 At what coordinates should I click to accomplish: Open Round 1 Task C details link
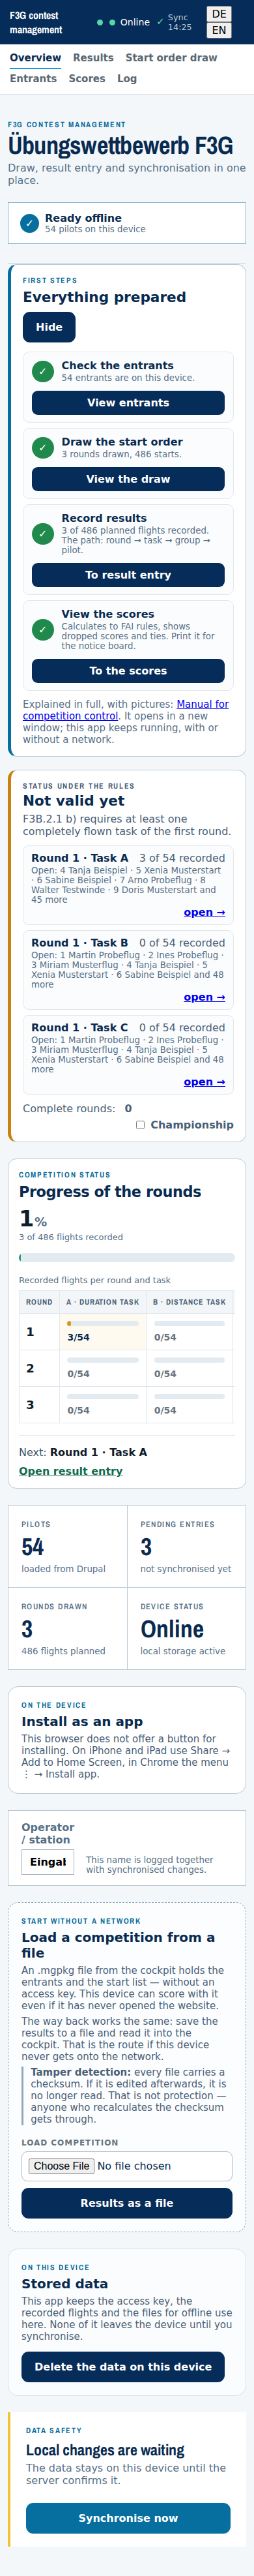pyautogui.click(x=204, y=1082)
